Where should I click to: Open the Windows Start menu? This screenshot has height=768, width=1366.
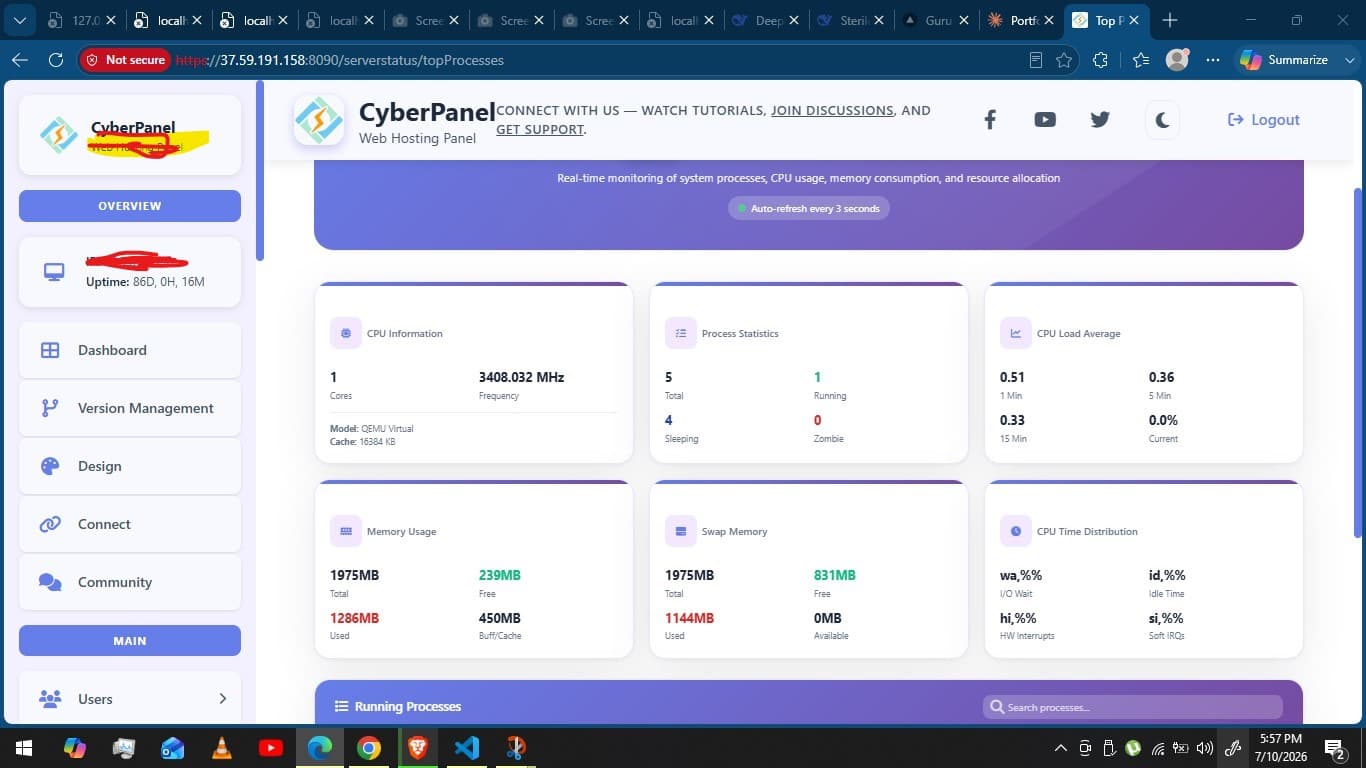(x=22, y=748)
